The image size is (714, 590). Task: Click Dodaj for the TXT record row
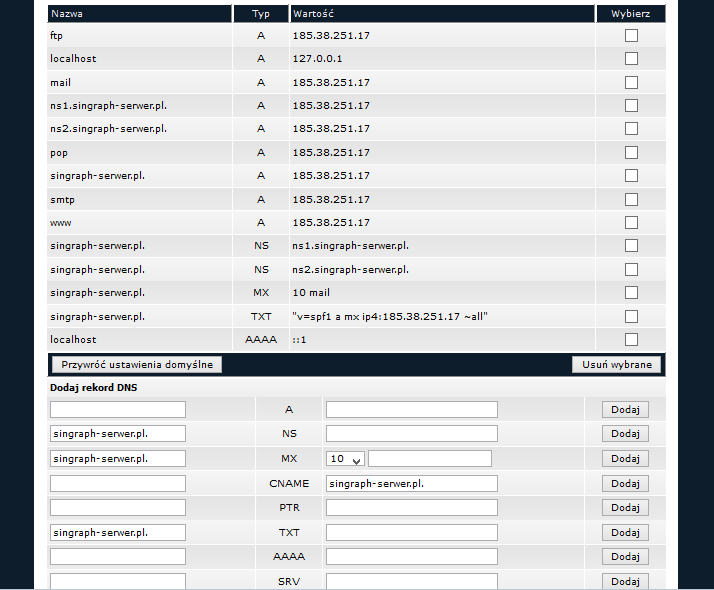pos(625,533)
